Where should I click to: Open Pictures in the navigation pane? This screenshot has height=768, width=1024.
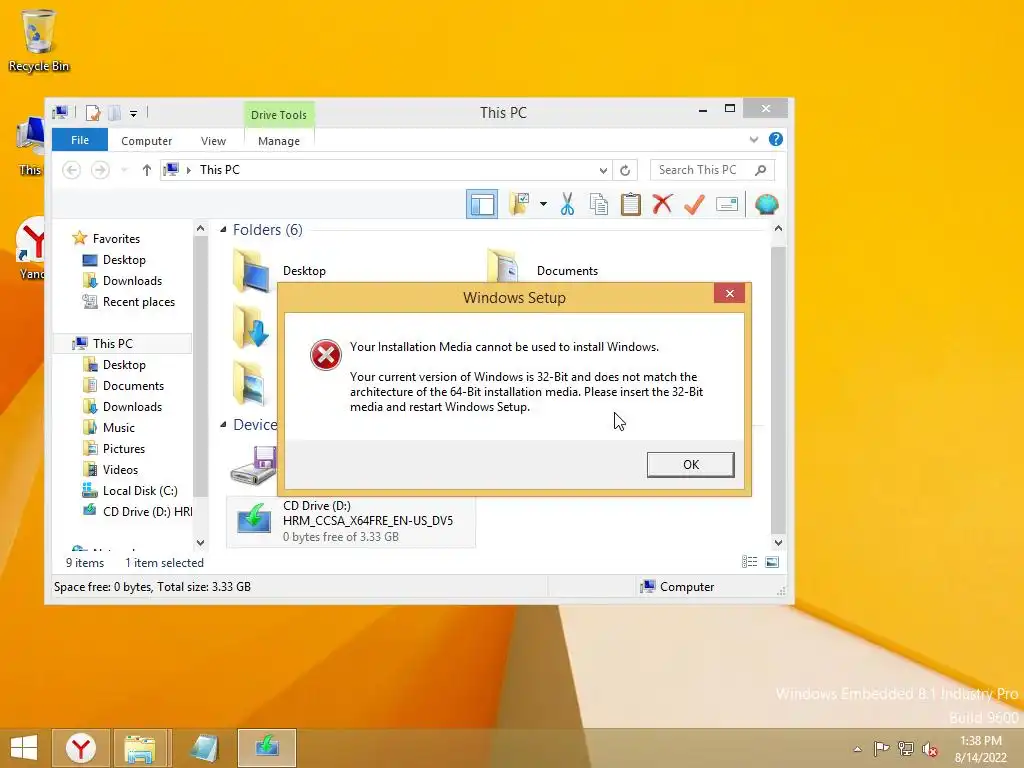(x=123, y=449)
